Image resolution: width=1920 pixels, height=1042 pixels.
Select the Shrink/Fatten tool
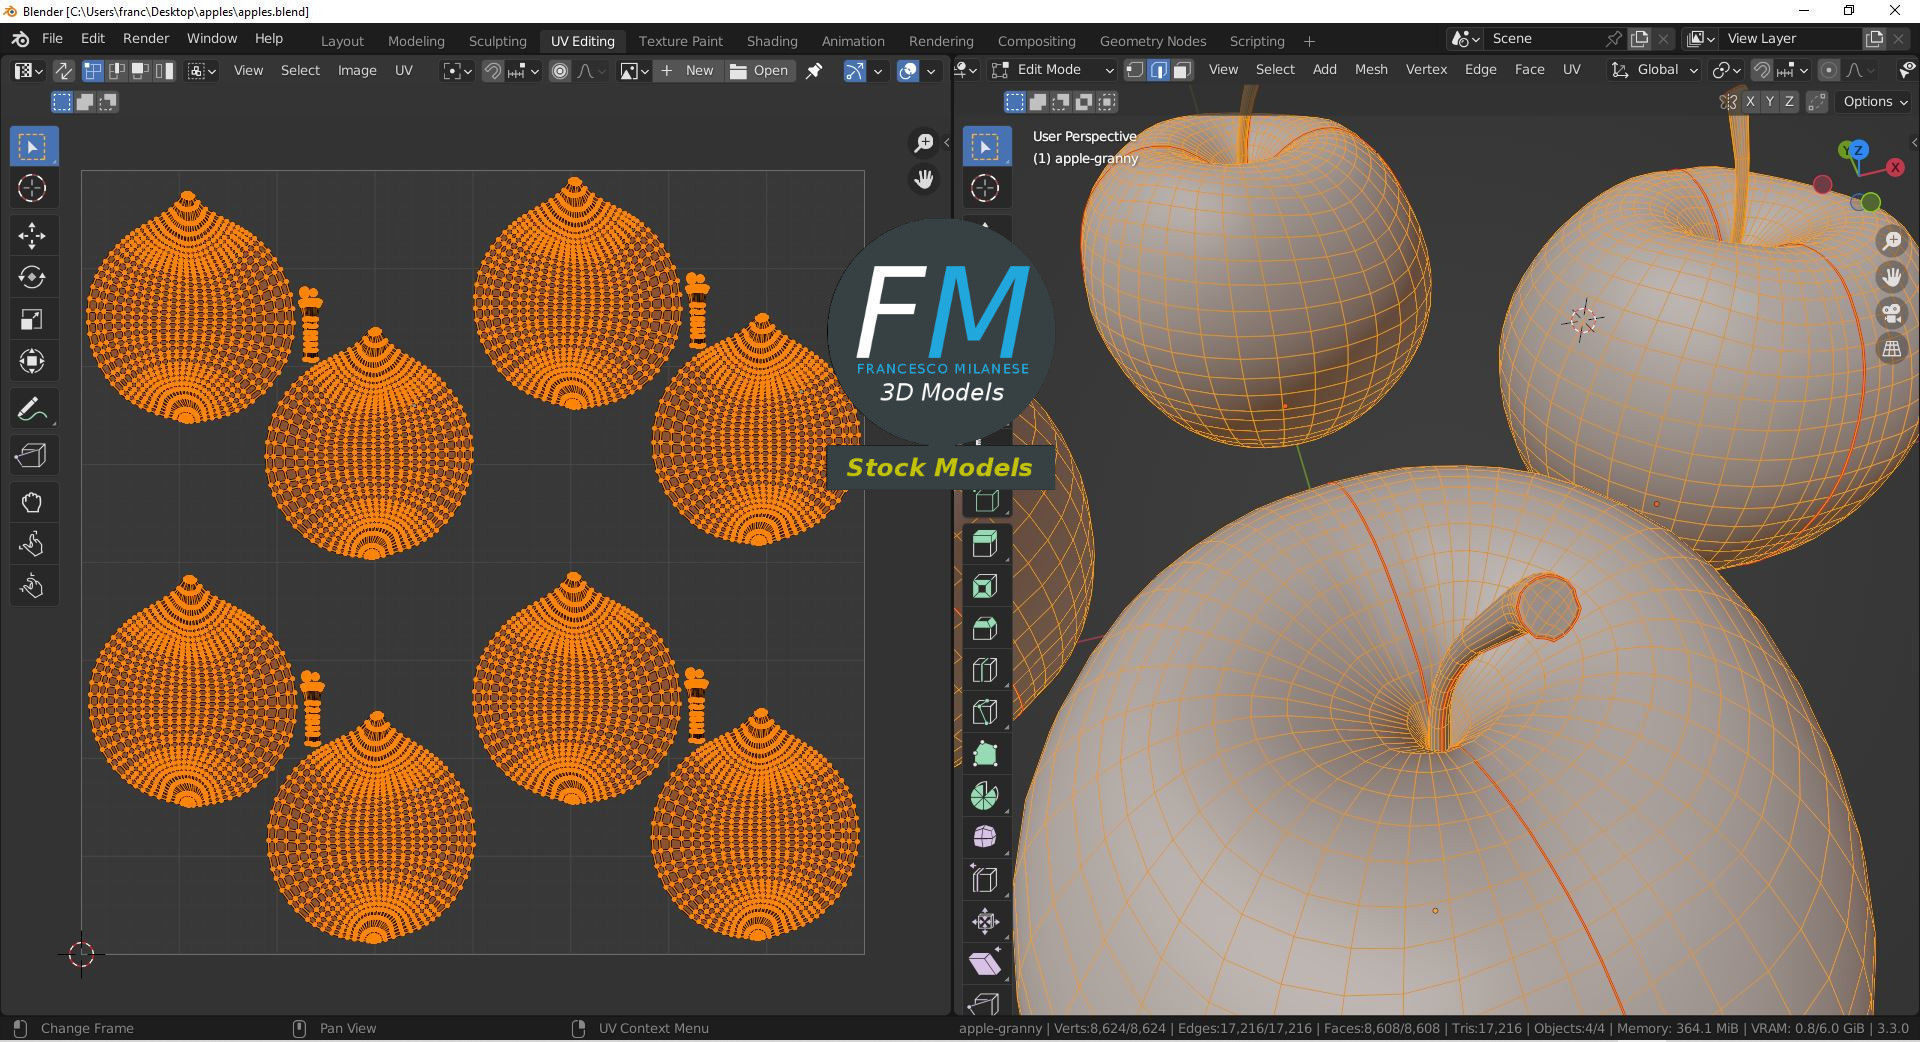pyautogui.click(x=986, y=922)
